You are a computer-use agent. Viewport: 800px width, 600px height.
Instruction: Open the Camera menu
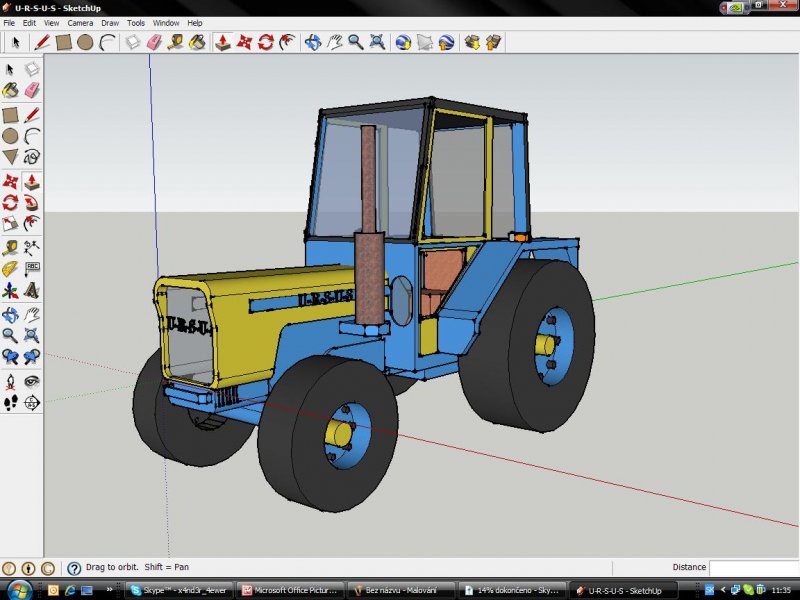(x=80, y=22)
